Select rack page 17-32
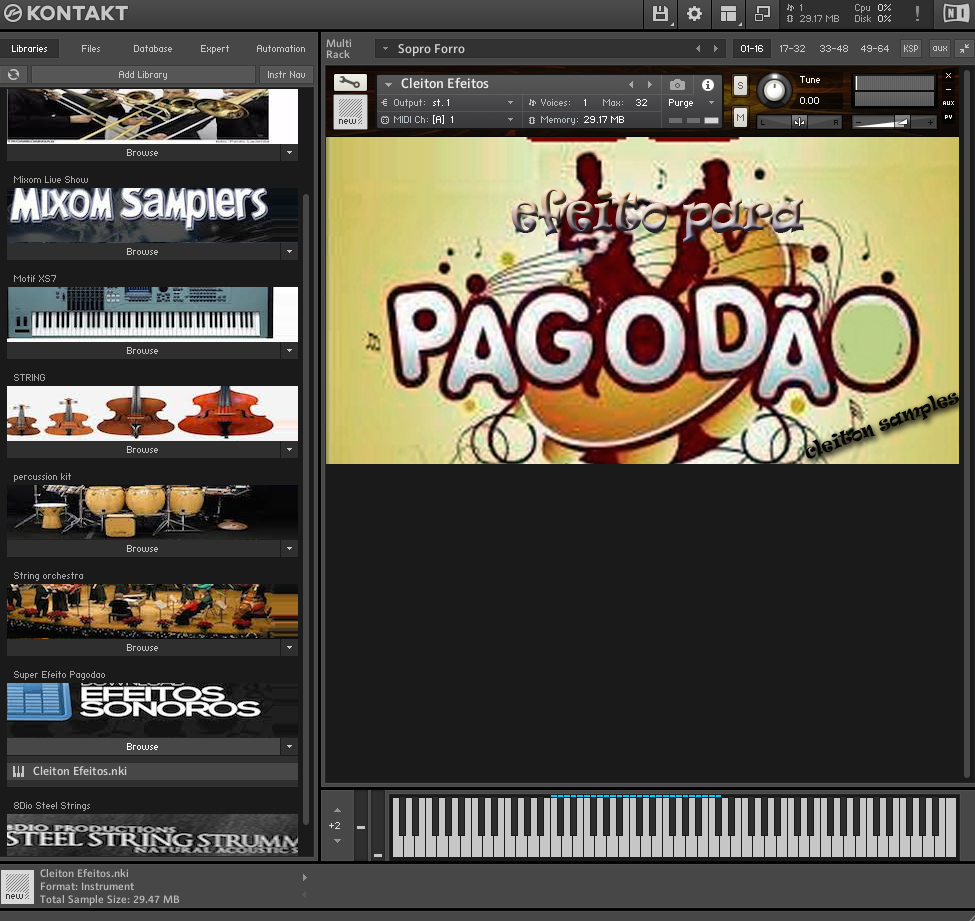 (792, 49)
